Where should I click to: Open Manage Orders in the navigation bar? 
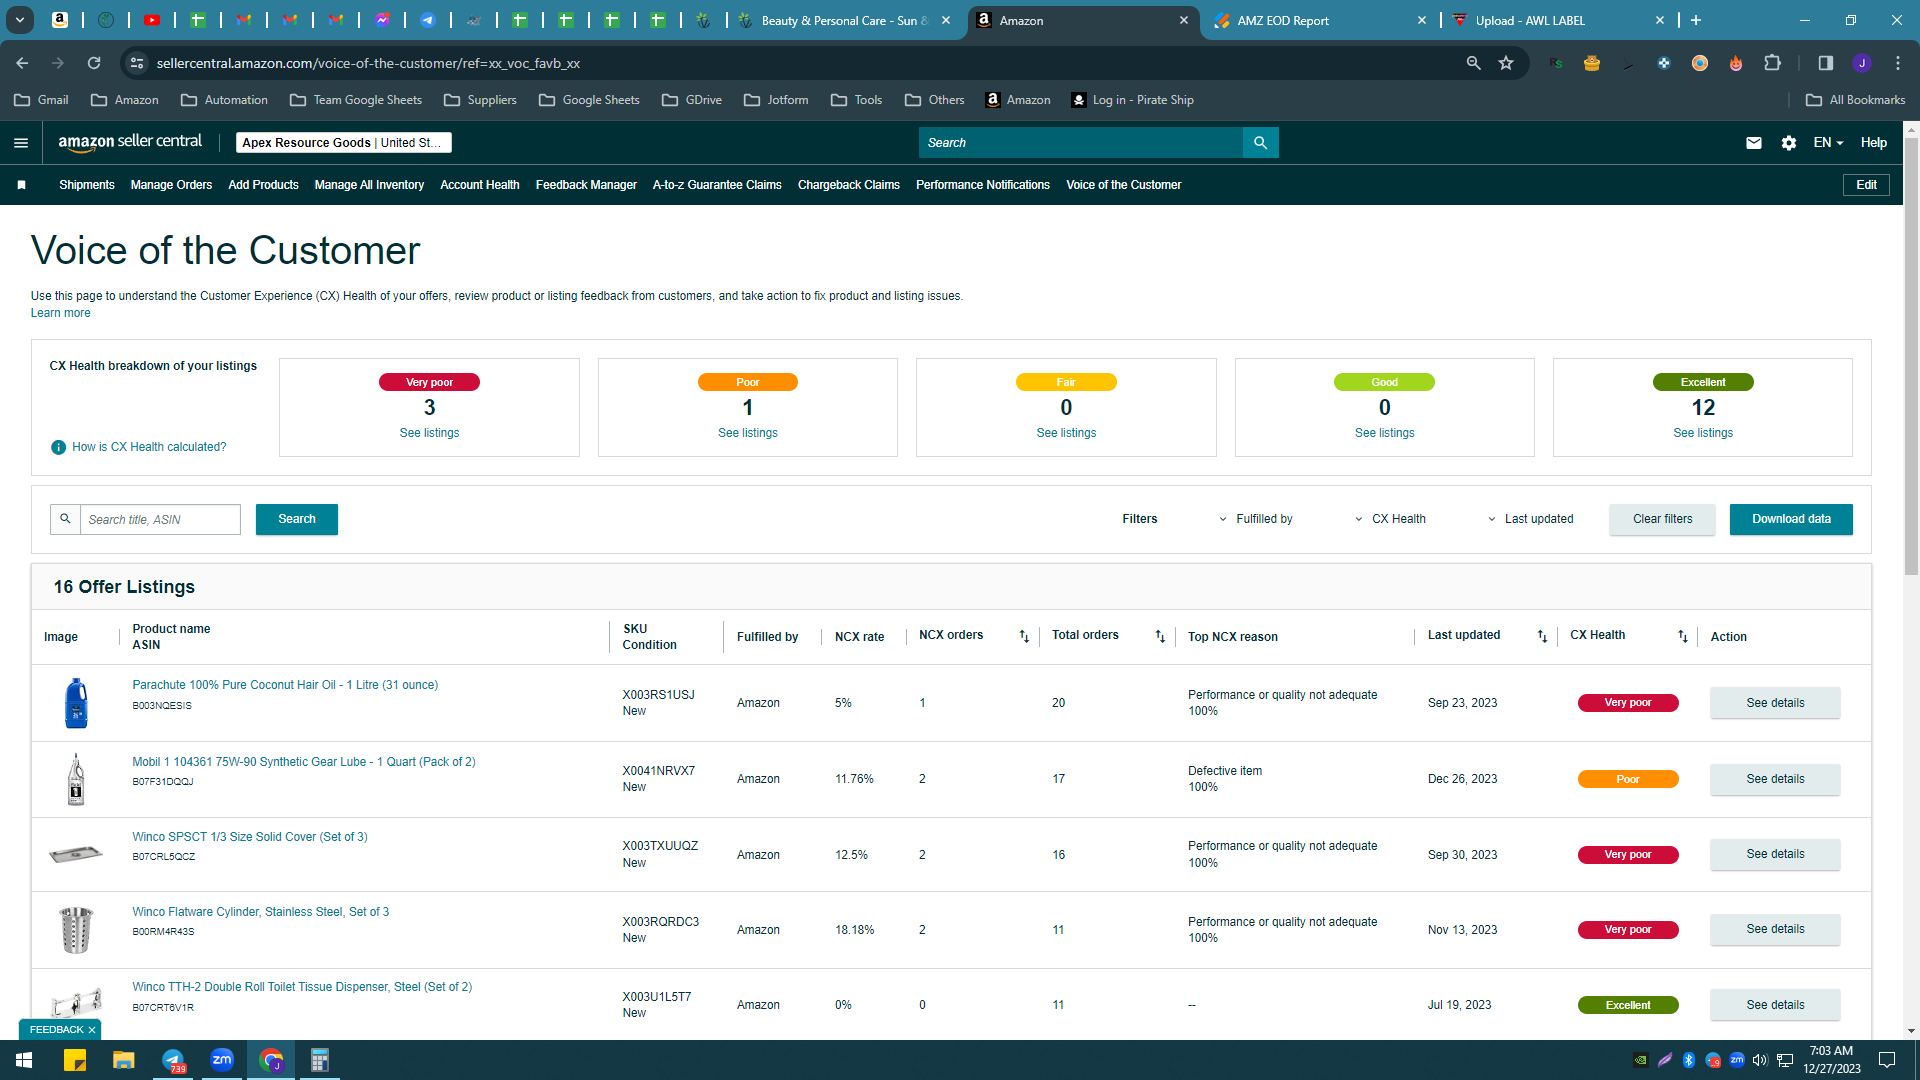[171, 185]
